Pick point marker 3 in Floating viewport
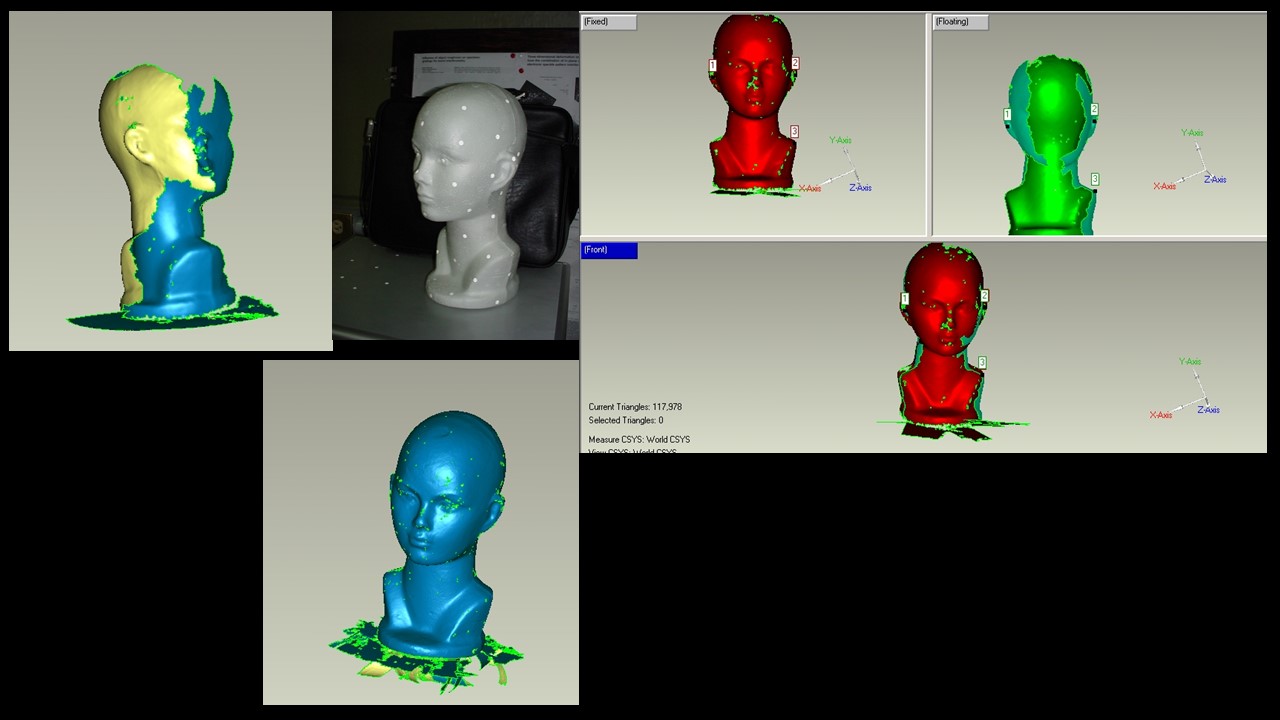Viewport: 1280px width, 720px height. 1095,179
